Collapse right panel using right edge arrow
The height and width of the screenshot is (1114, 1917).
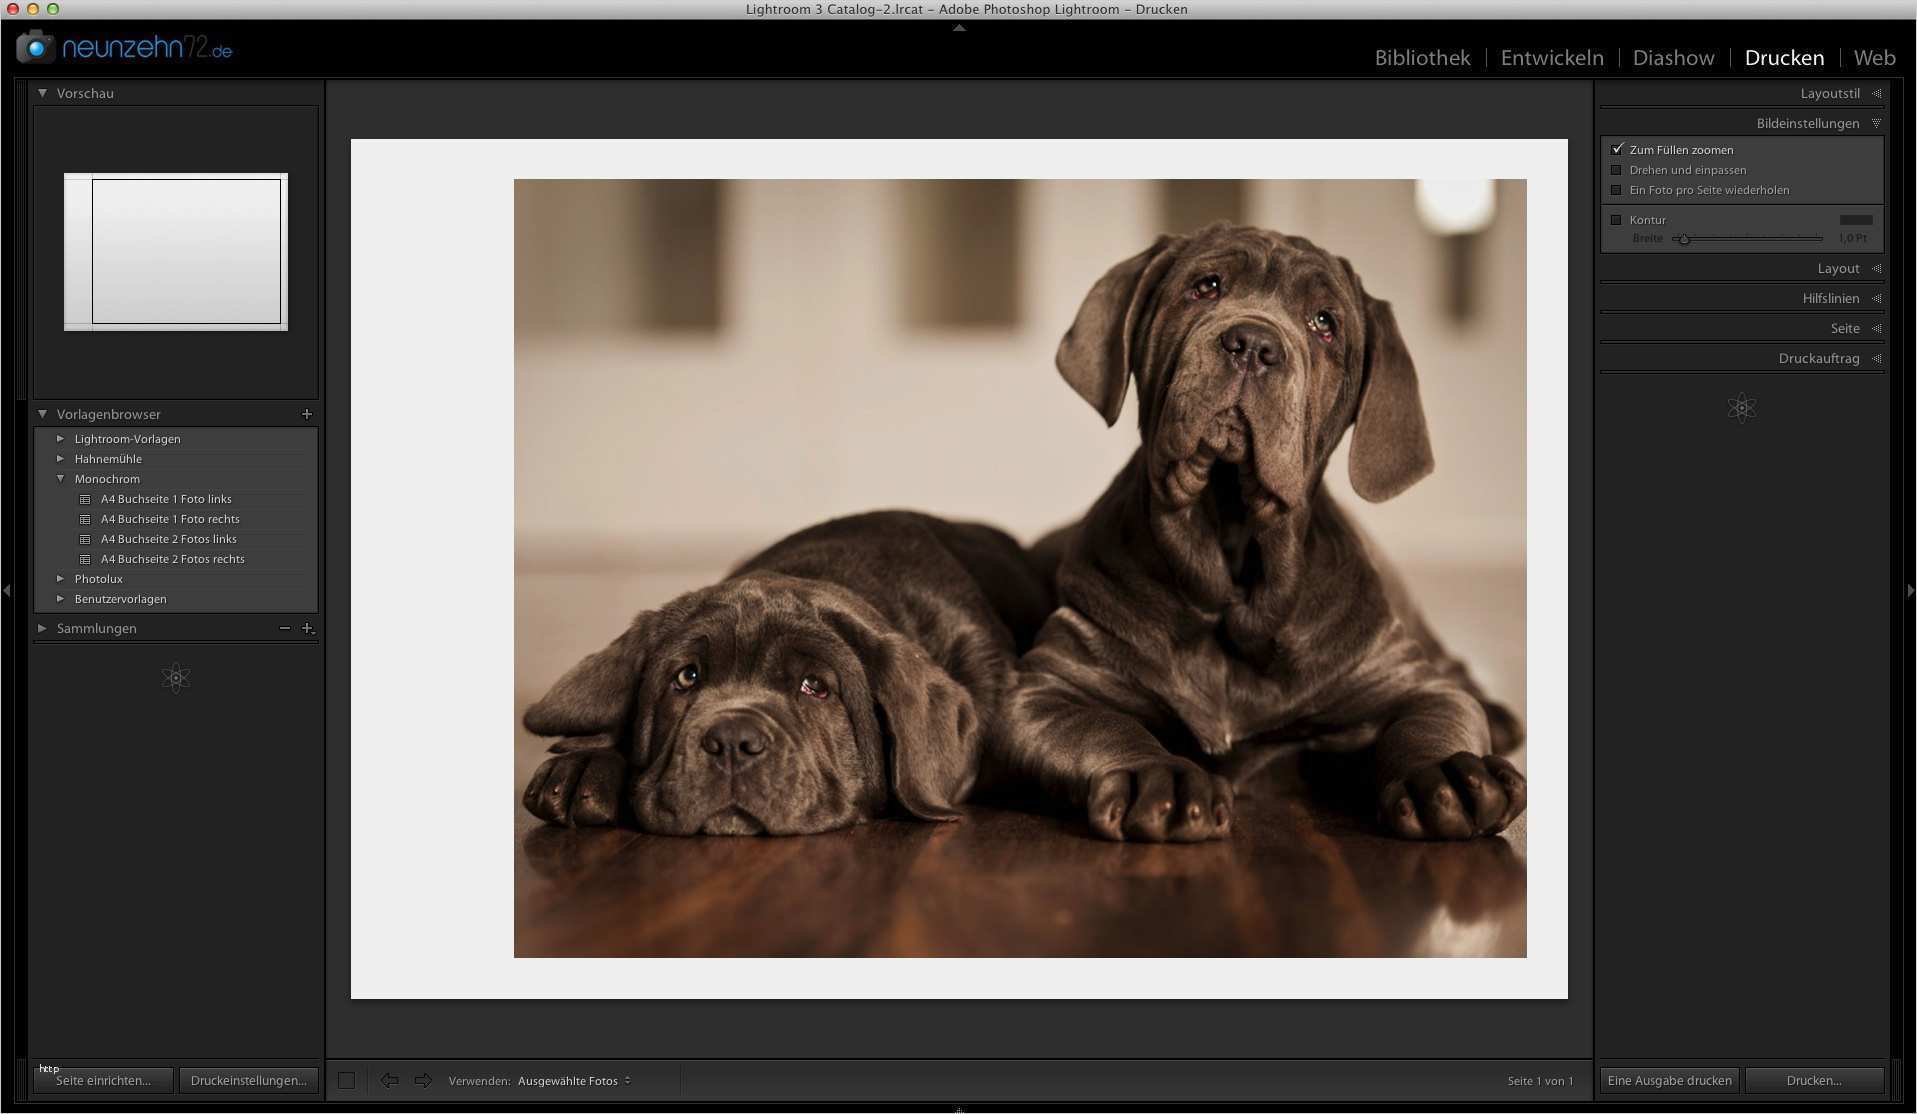(1910, 591)
